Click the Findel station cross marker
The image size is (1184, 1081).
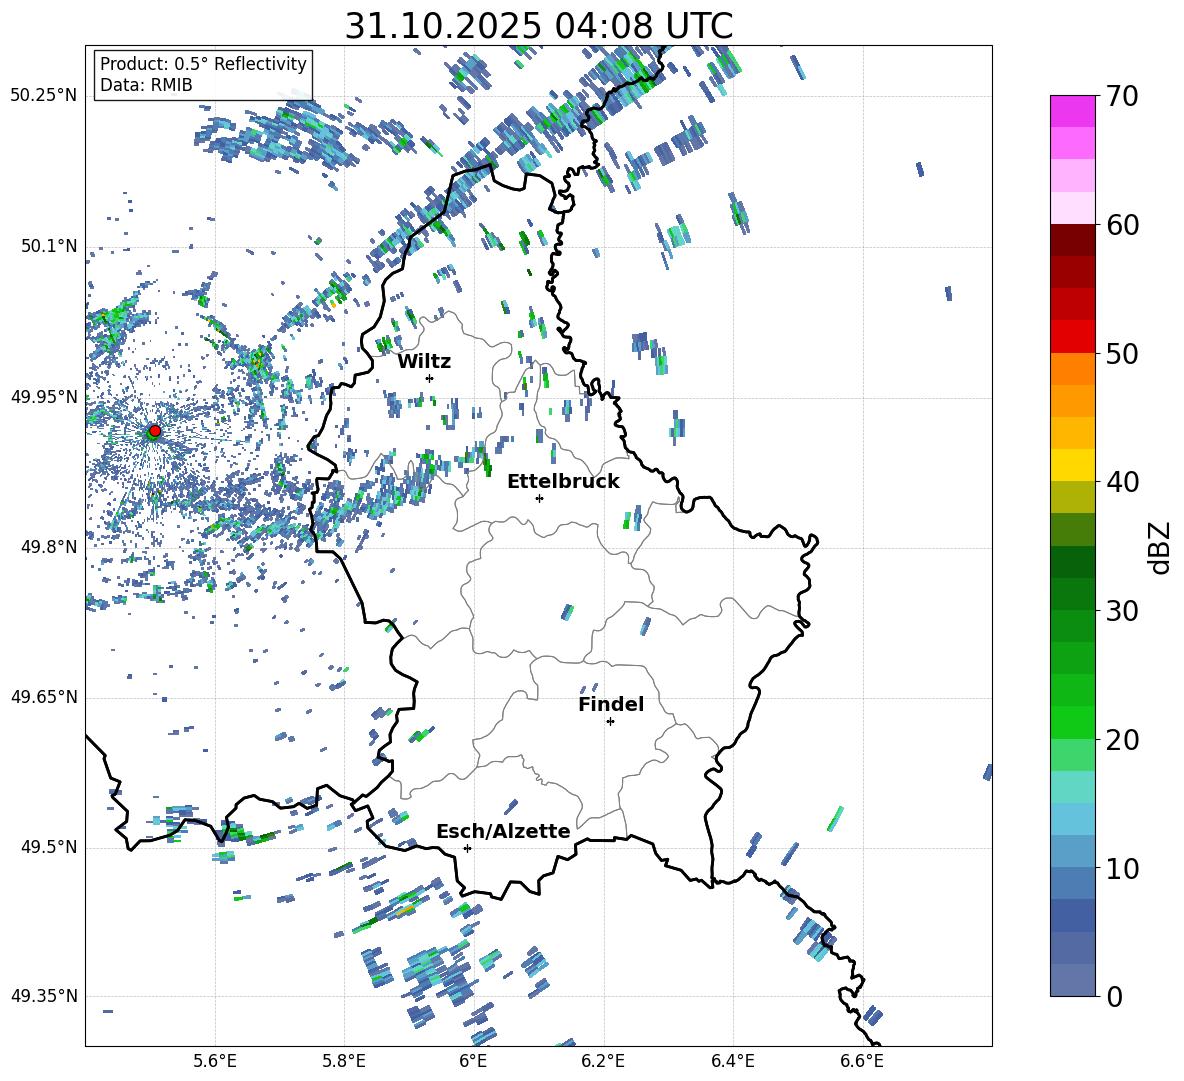[610, 722]
